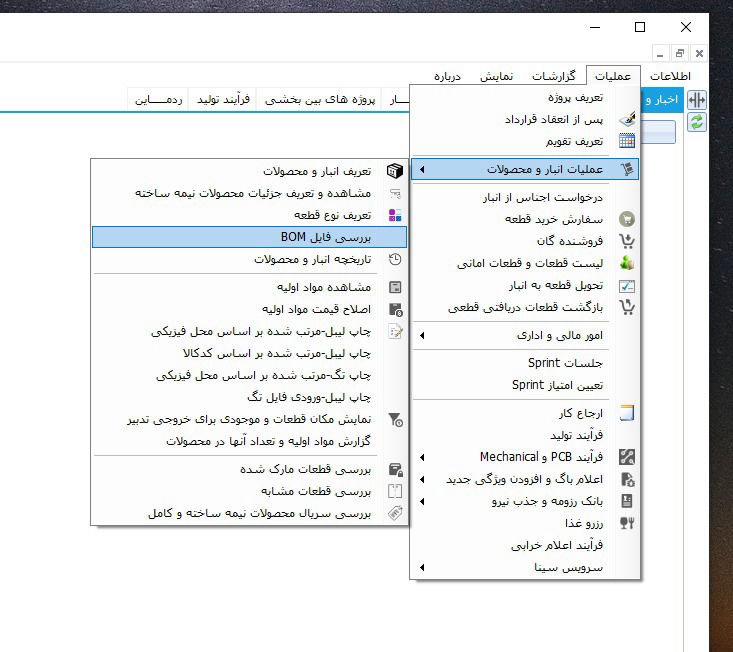Click the label print icon beside چاپ لیبل-مرتب شده بر اساس محل فیزیکی

tap(395, 331)
